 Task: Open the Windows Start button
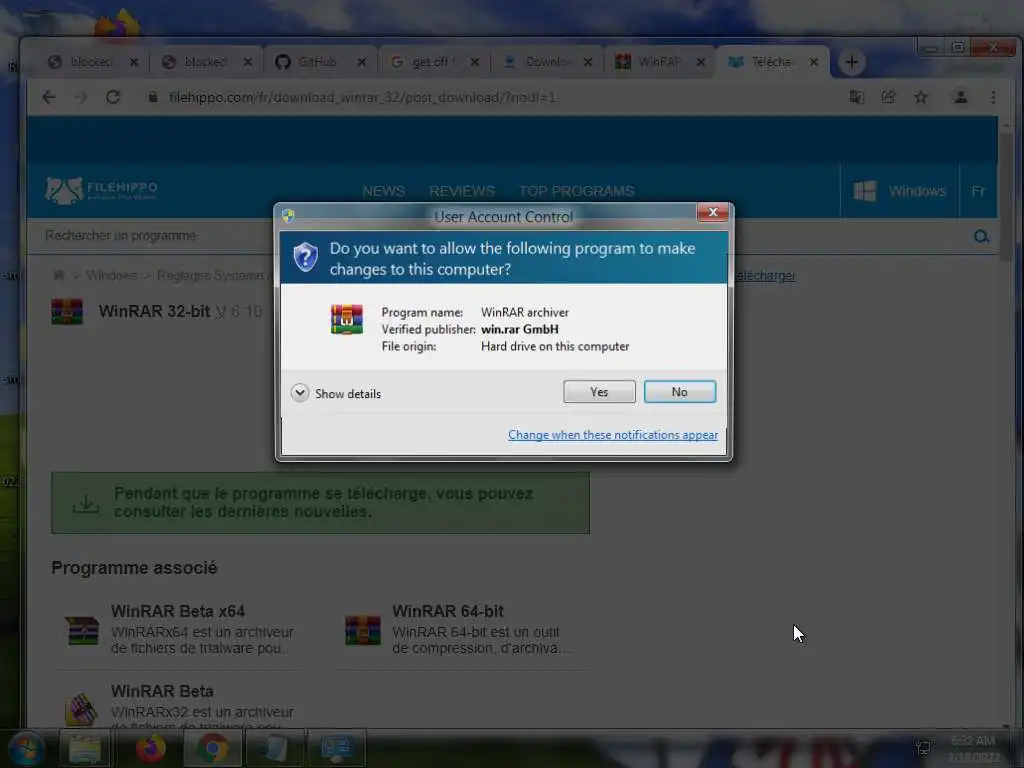[x=27, y=748]
